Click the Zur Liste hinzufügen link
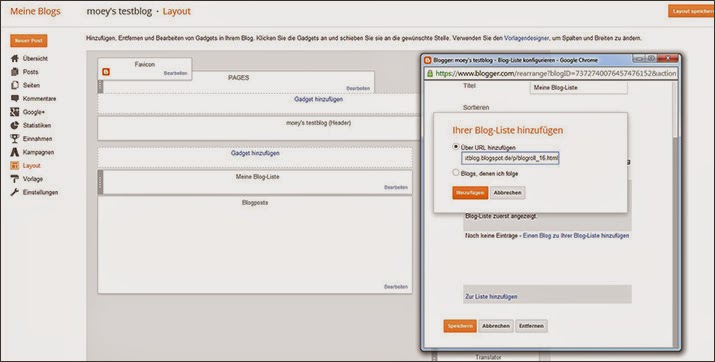715x362 pixels. (491, 297)
